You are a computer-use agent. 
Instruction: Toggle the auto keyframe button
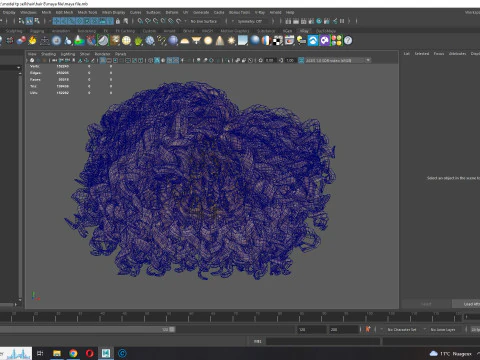(368, 329)
